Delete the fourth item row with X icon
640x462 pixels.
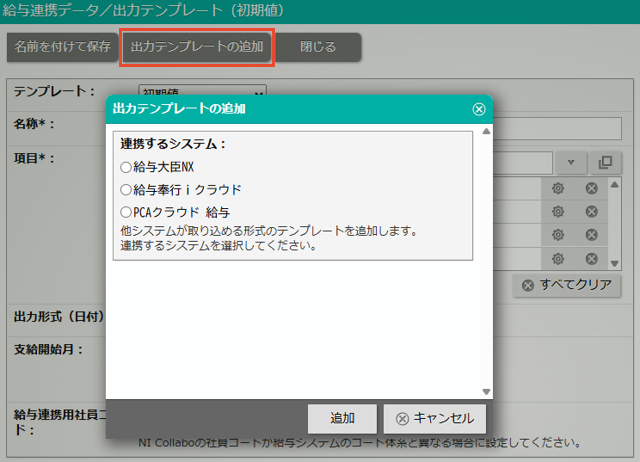(x=591, y=257)
